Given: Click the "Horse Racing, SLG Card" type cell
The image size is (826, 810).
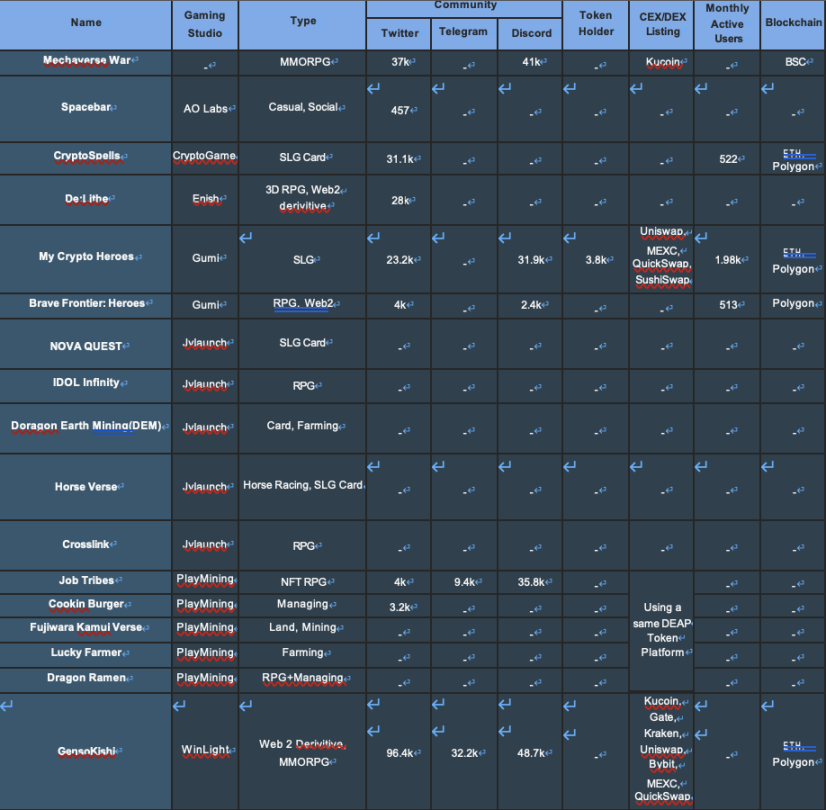Looking at the screenshot, I should click(303, 486).
